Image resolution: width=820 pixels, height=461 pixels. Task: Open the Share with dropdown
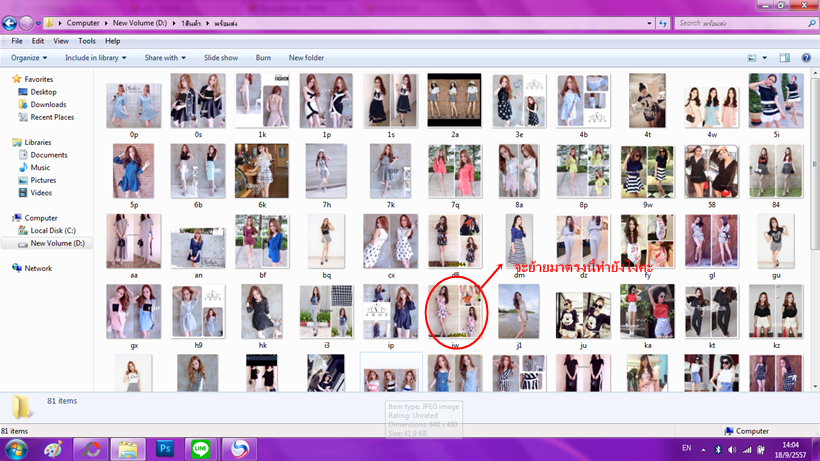pos(165,58)
